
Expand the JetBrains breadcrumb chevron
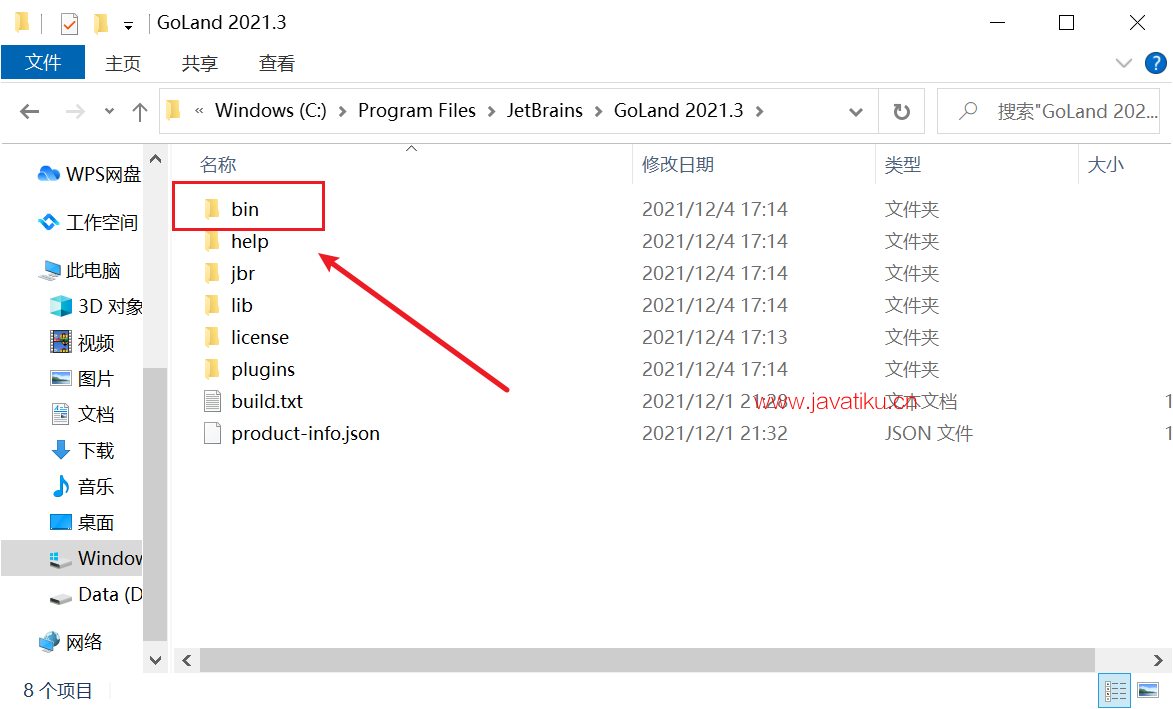598,111
